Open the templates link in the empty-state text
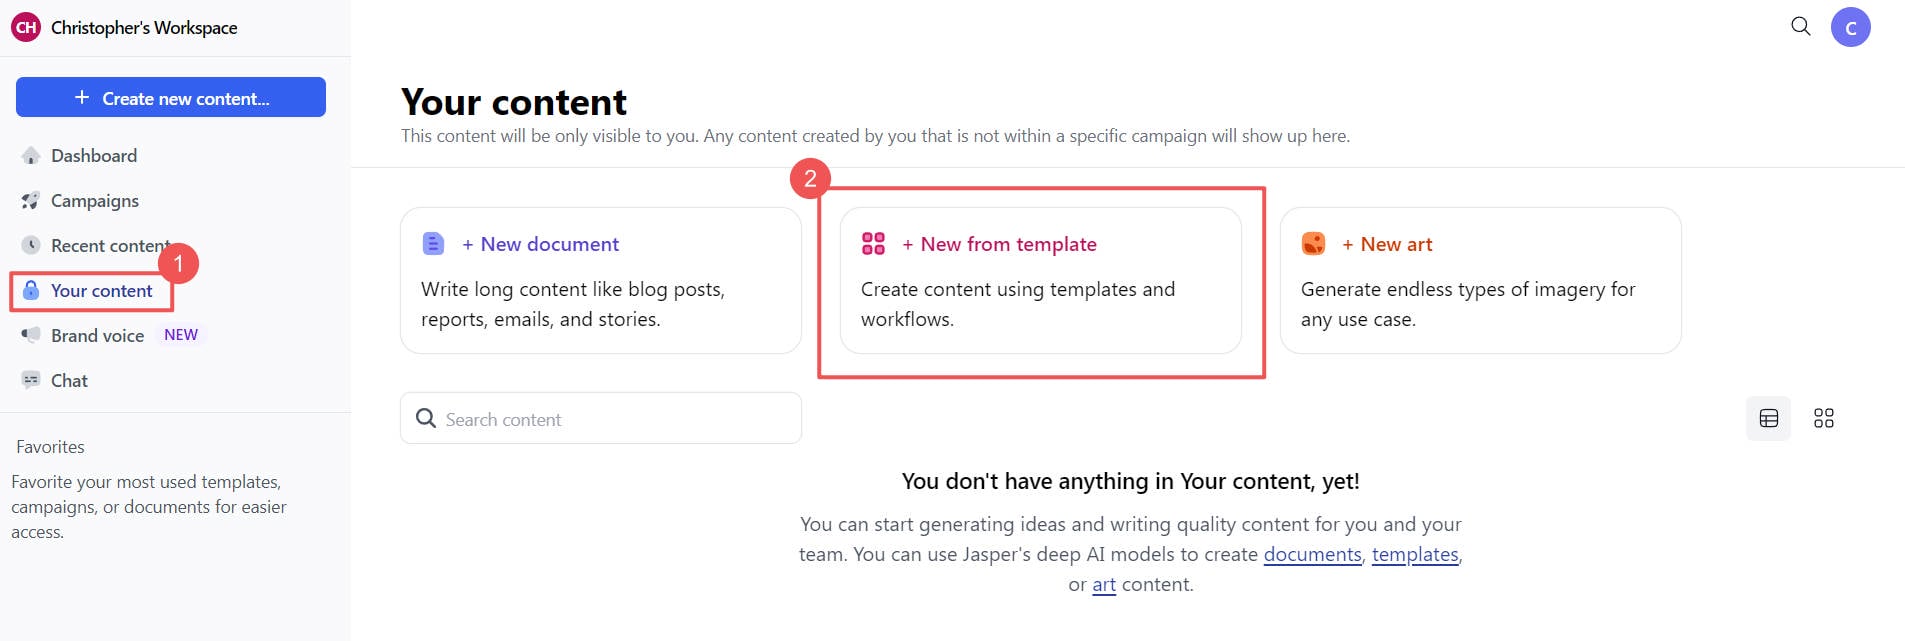 (1414, 554)
